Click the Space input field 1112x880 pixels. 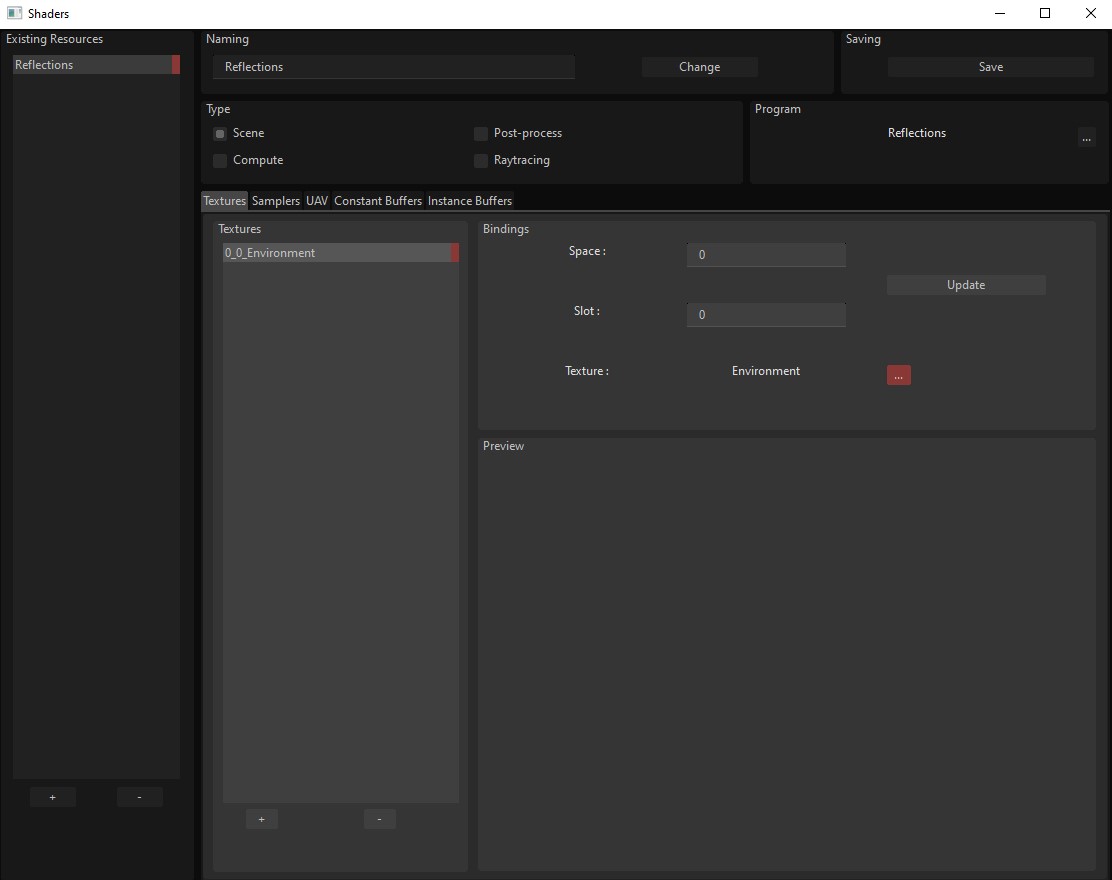pyautogui.click(x=766, y=255)
